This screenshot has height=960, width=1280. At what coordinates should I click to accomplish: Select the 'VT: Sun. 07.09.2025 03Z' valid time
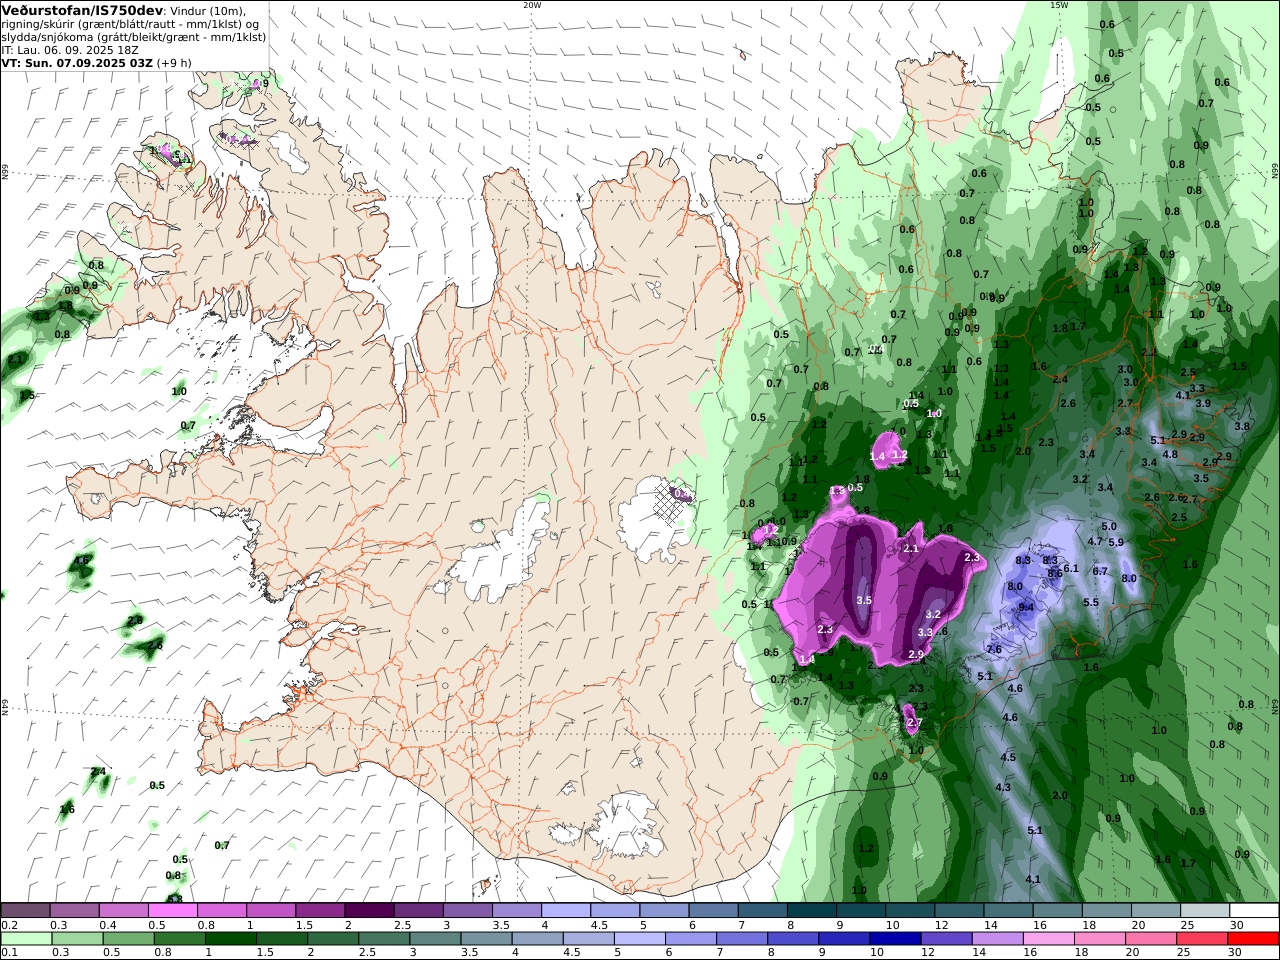point(77,62)
